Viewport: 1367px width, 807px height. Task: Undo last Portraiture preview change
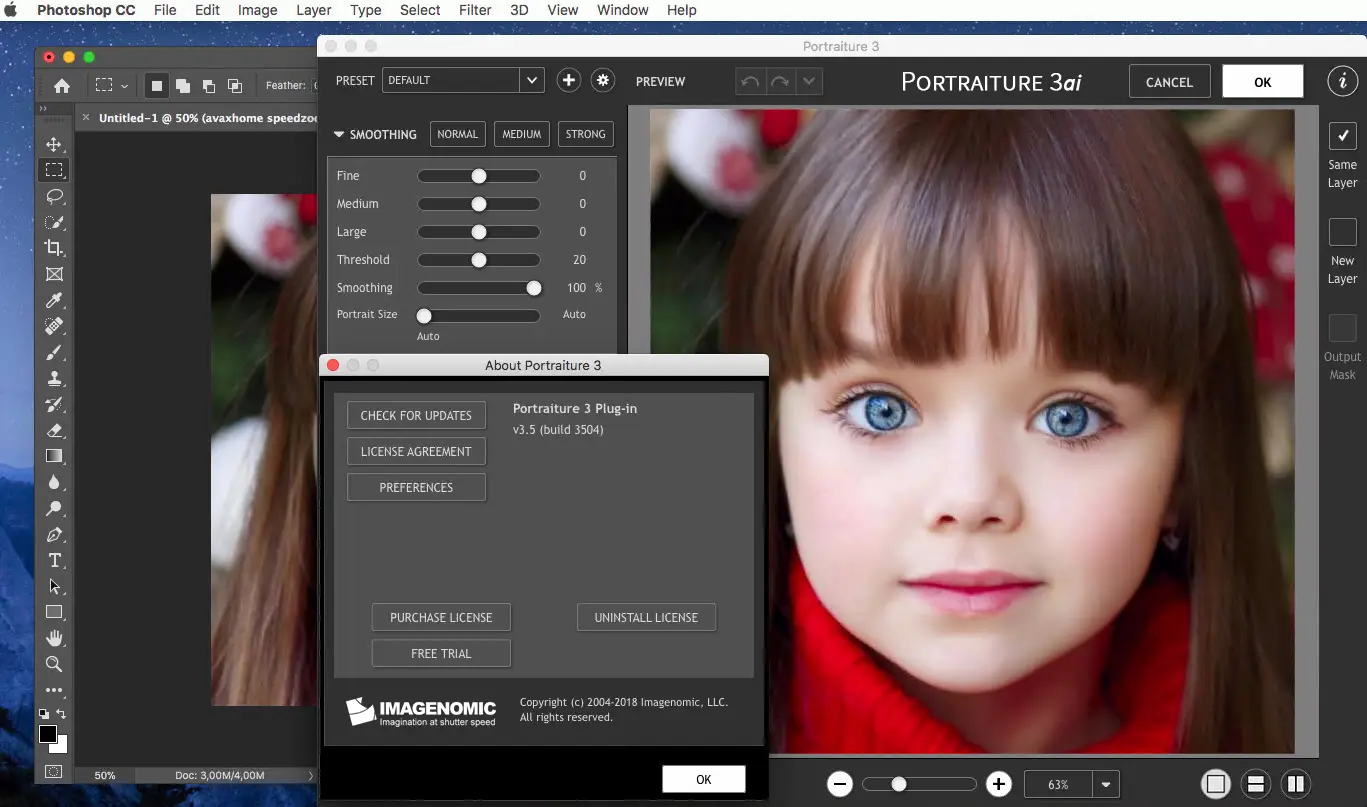[x=749, y=82]
